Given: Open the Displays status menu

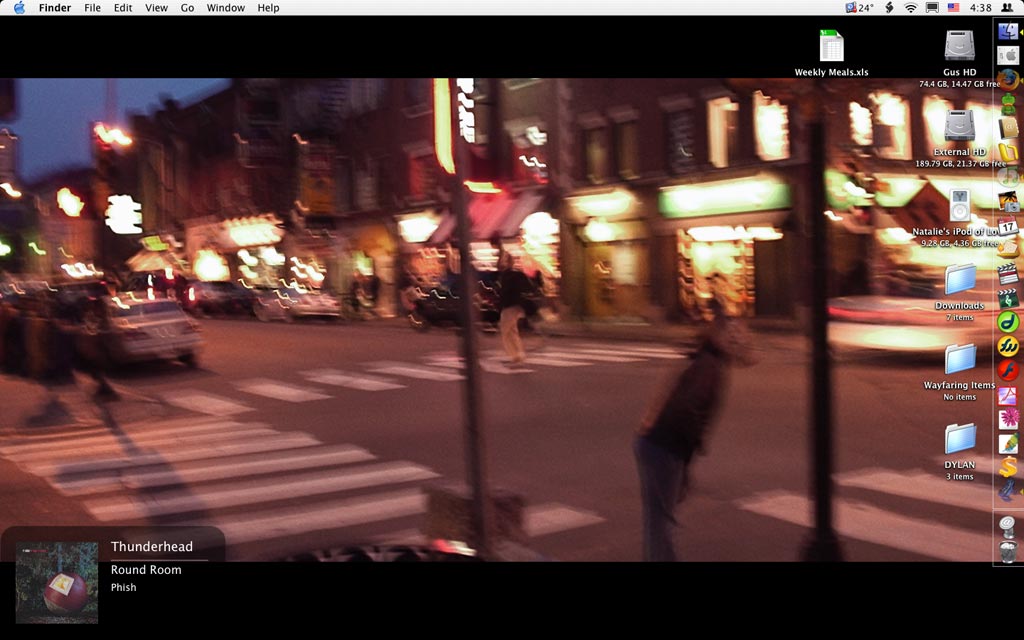Looking at the screenshot, I should point(932,8).
